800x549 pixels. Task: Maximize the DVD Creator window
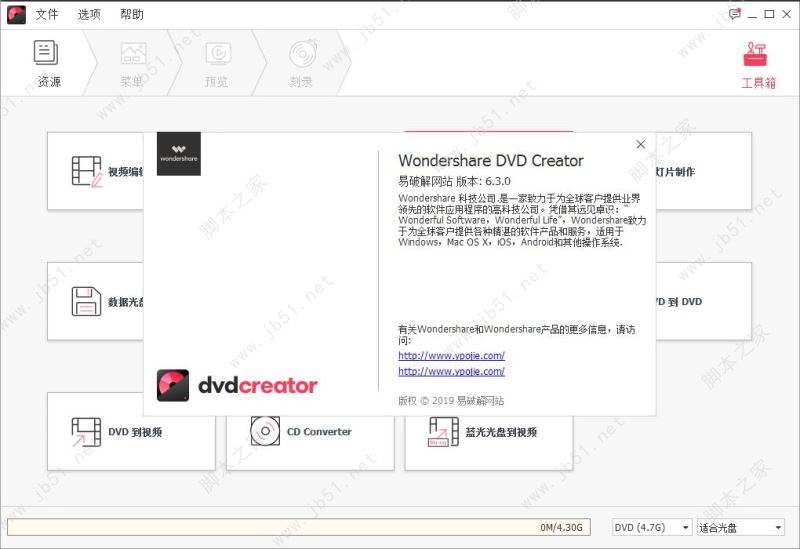pos(769,14)
